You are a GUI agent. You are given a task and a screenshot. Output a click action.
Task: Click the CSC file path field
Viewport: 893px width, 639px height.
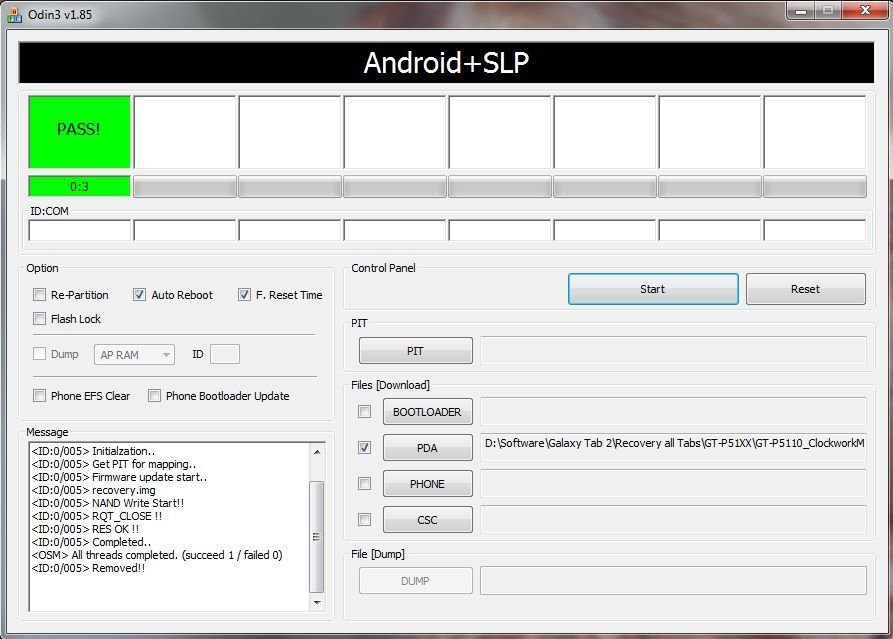coord(674,519)
